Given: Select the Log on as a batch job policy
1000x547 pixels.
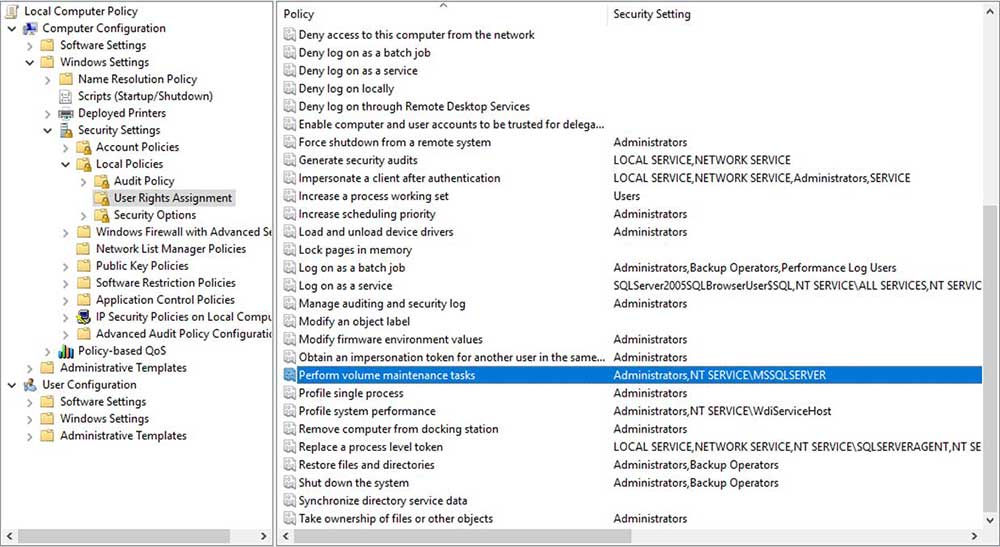Looking at the screenshot, I should pos(351,268).
